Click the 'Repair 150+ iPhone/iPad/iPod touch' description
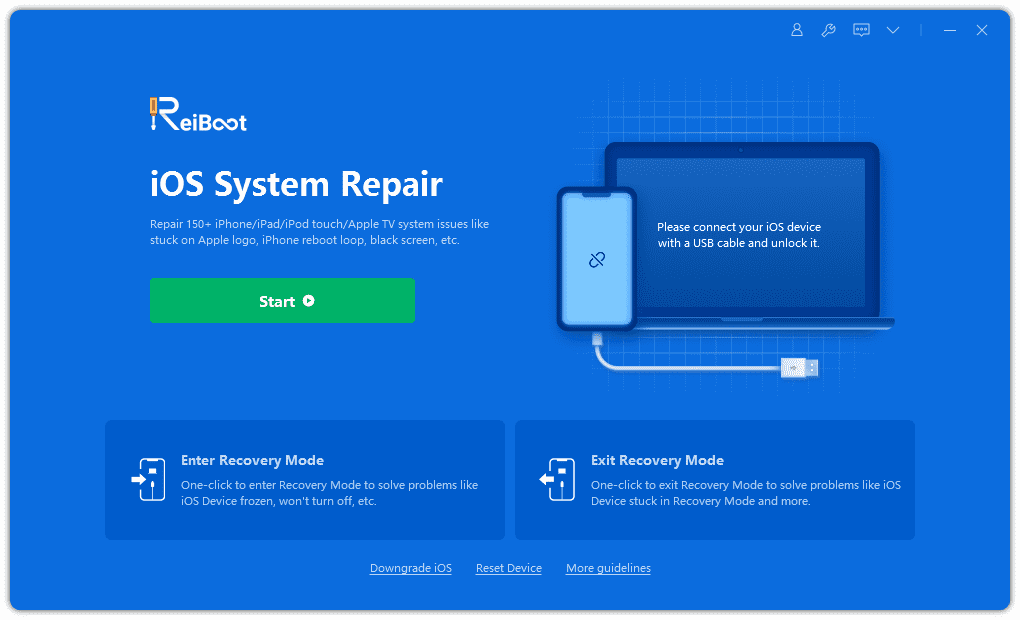1020x620 pixels. click(319, 232)
